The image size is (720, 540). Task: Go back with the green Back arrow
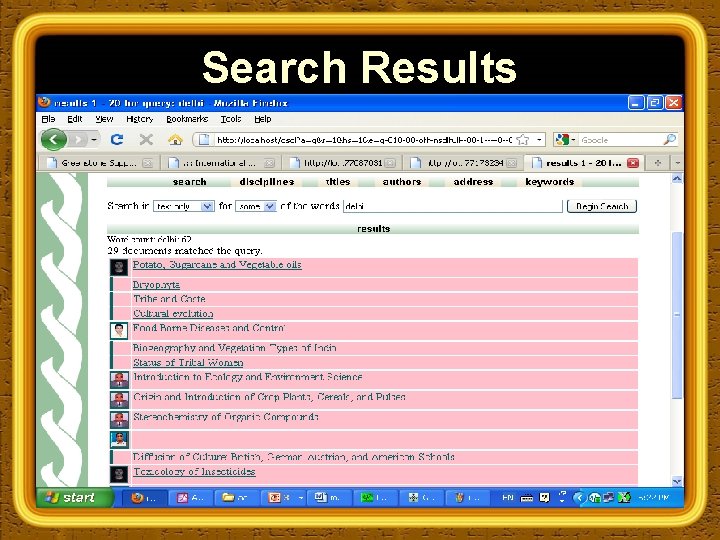pos(53,140)
